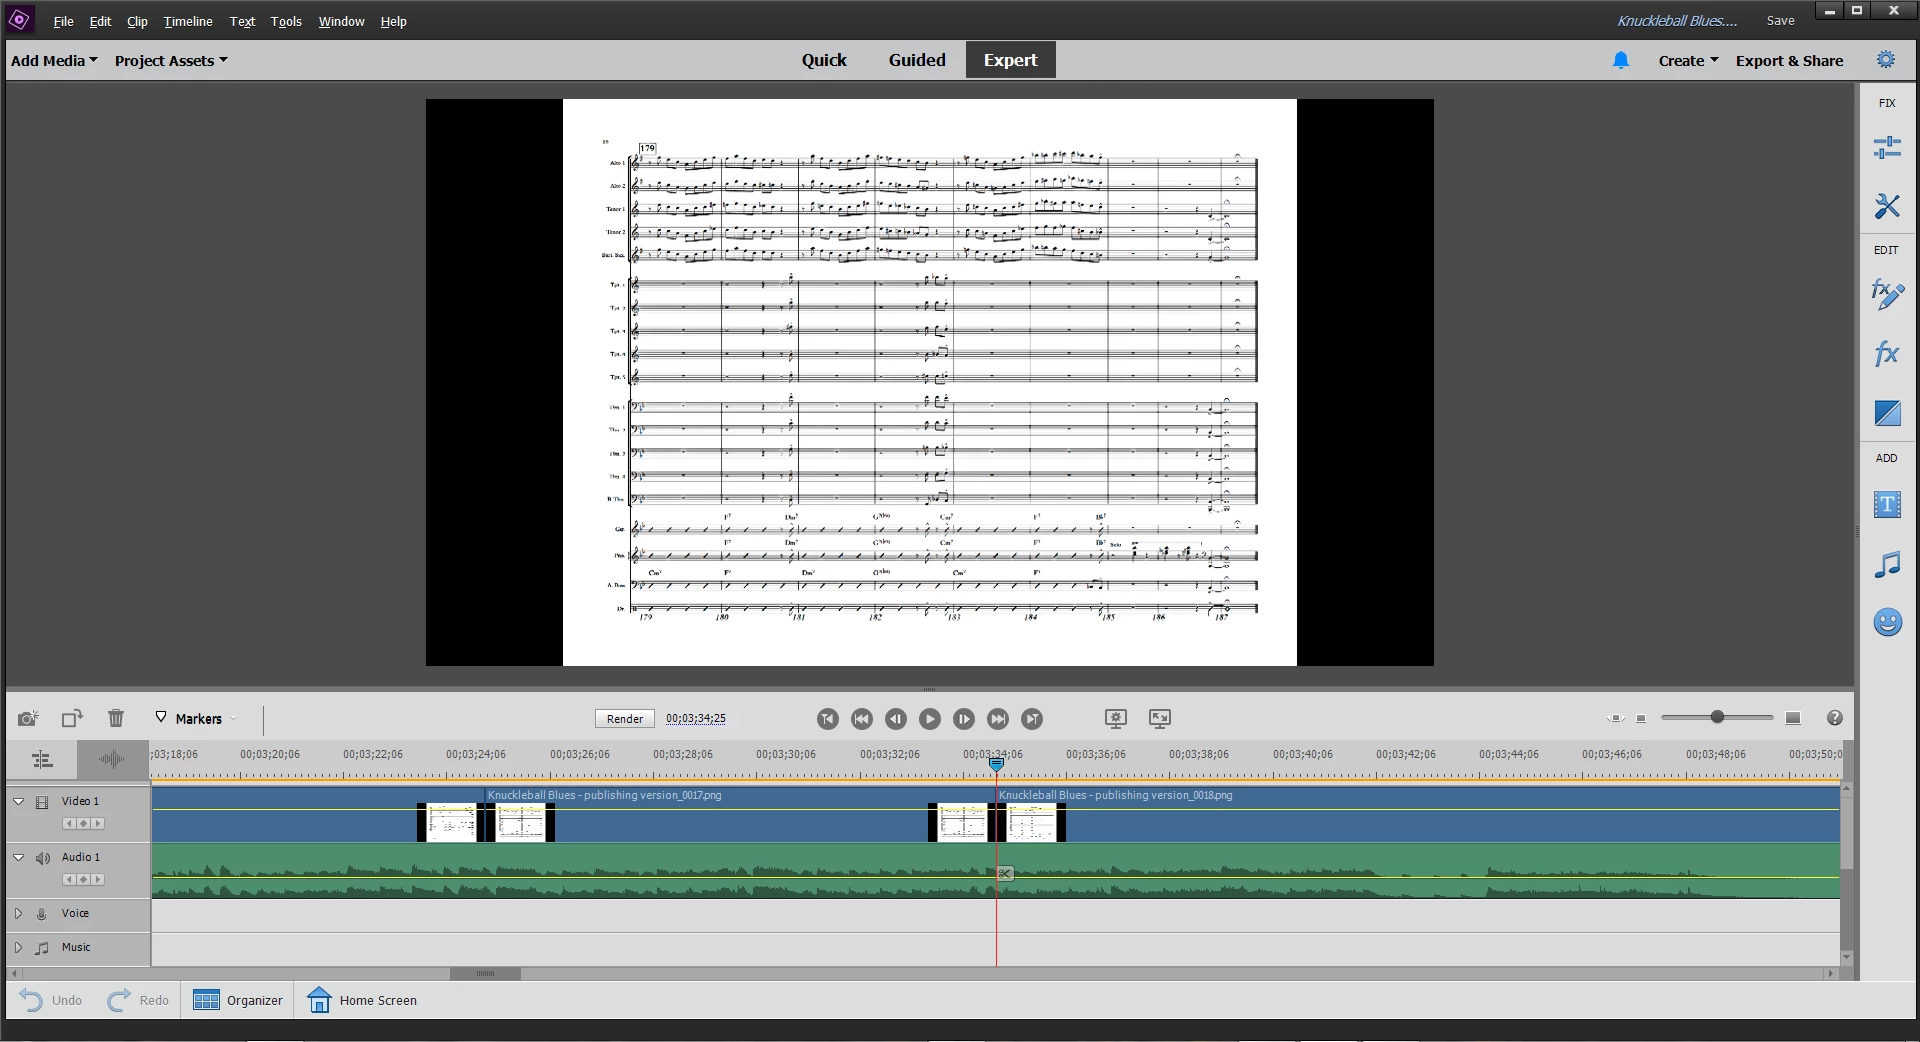Click the Render button
The height and width of the screenshot is (1042, 1920).
click(x=625, y=719)
